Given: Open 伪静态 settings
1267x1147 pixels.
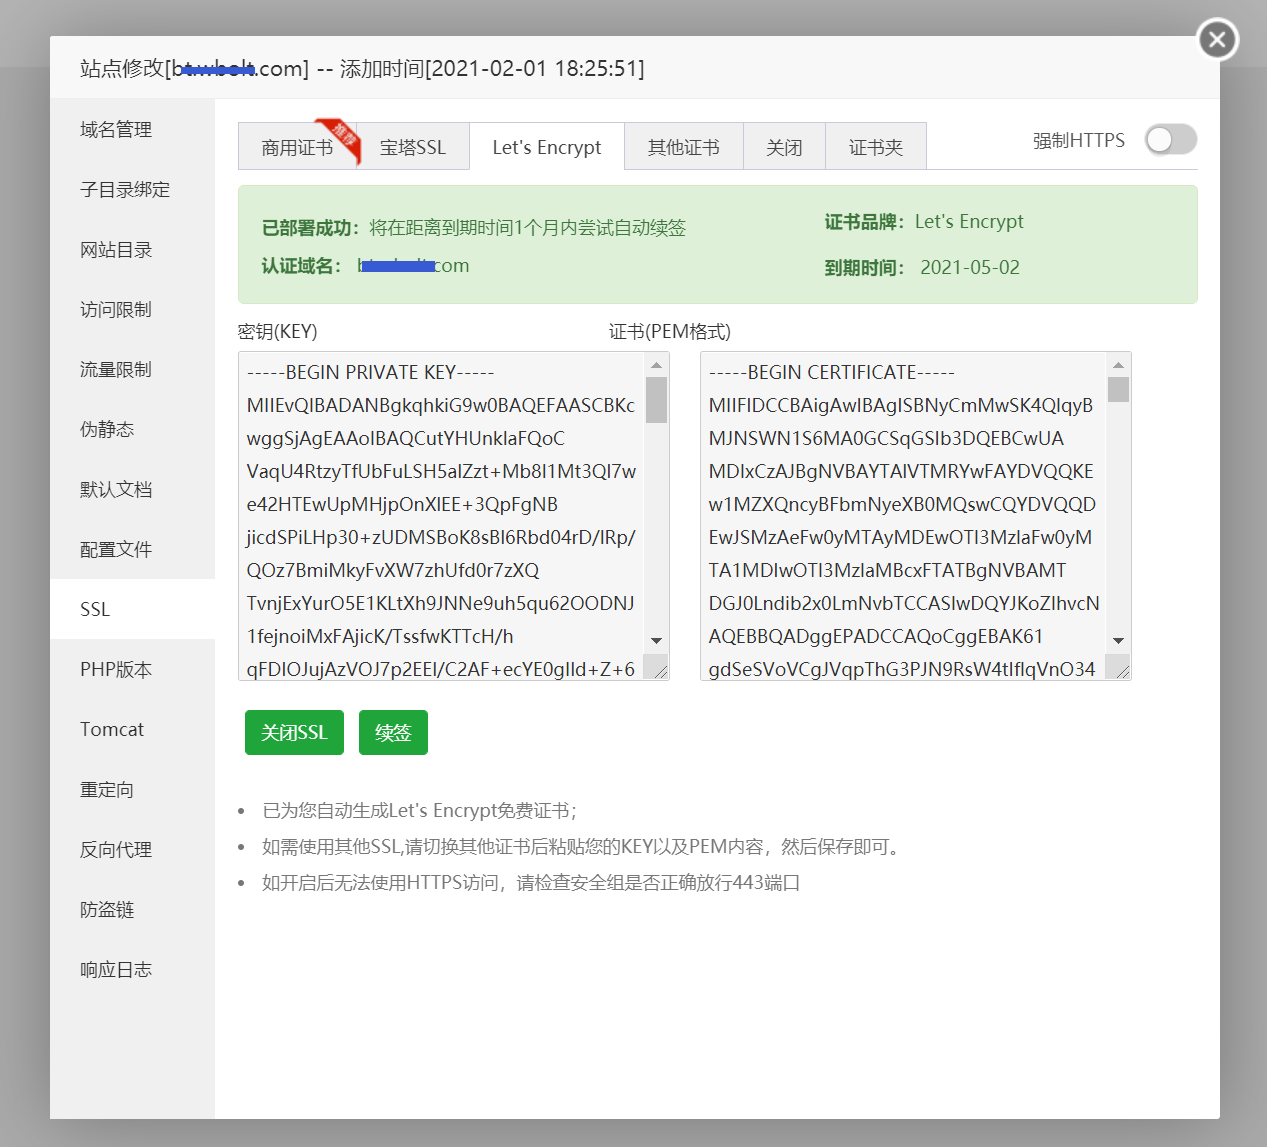Looking at the screenshot, I should click(107, 429).
